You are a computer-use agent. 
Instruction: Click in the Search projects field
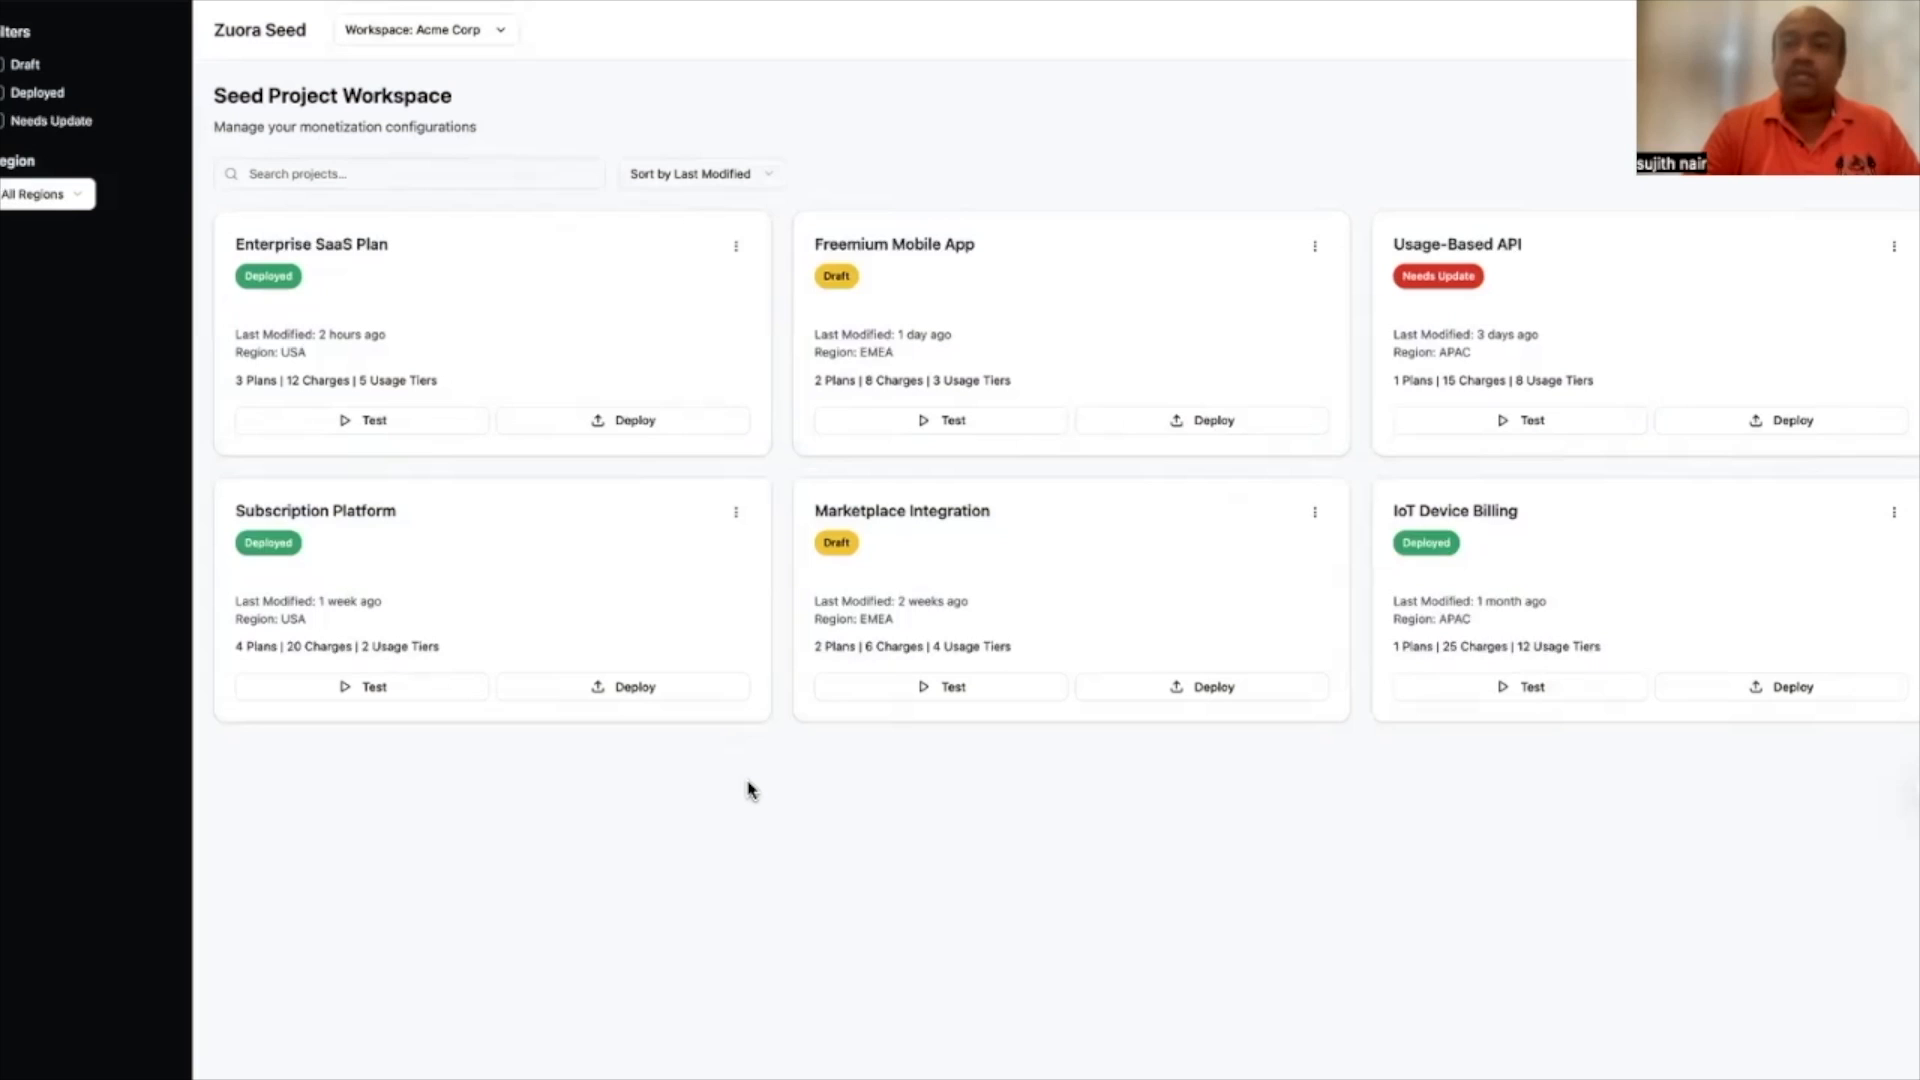click(x=420, y=174)
